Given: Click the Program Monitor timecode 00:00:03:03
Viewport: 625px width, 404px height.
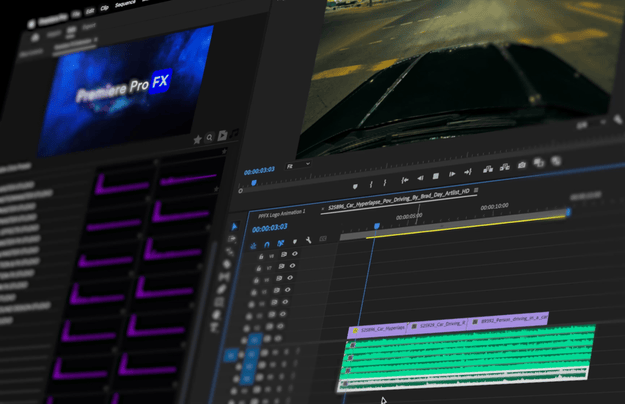Looking at the screenshot, I should pyautogui.click(x=259, y=171).
